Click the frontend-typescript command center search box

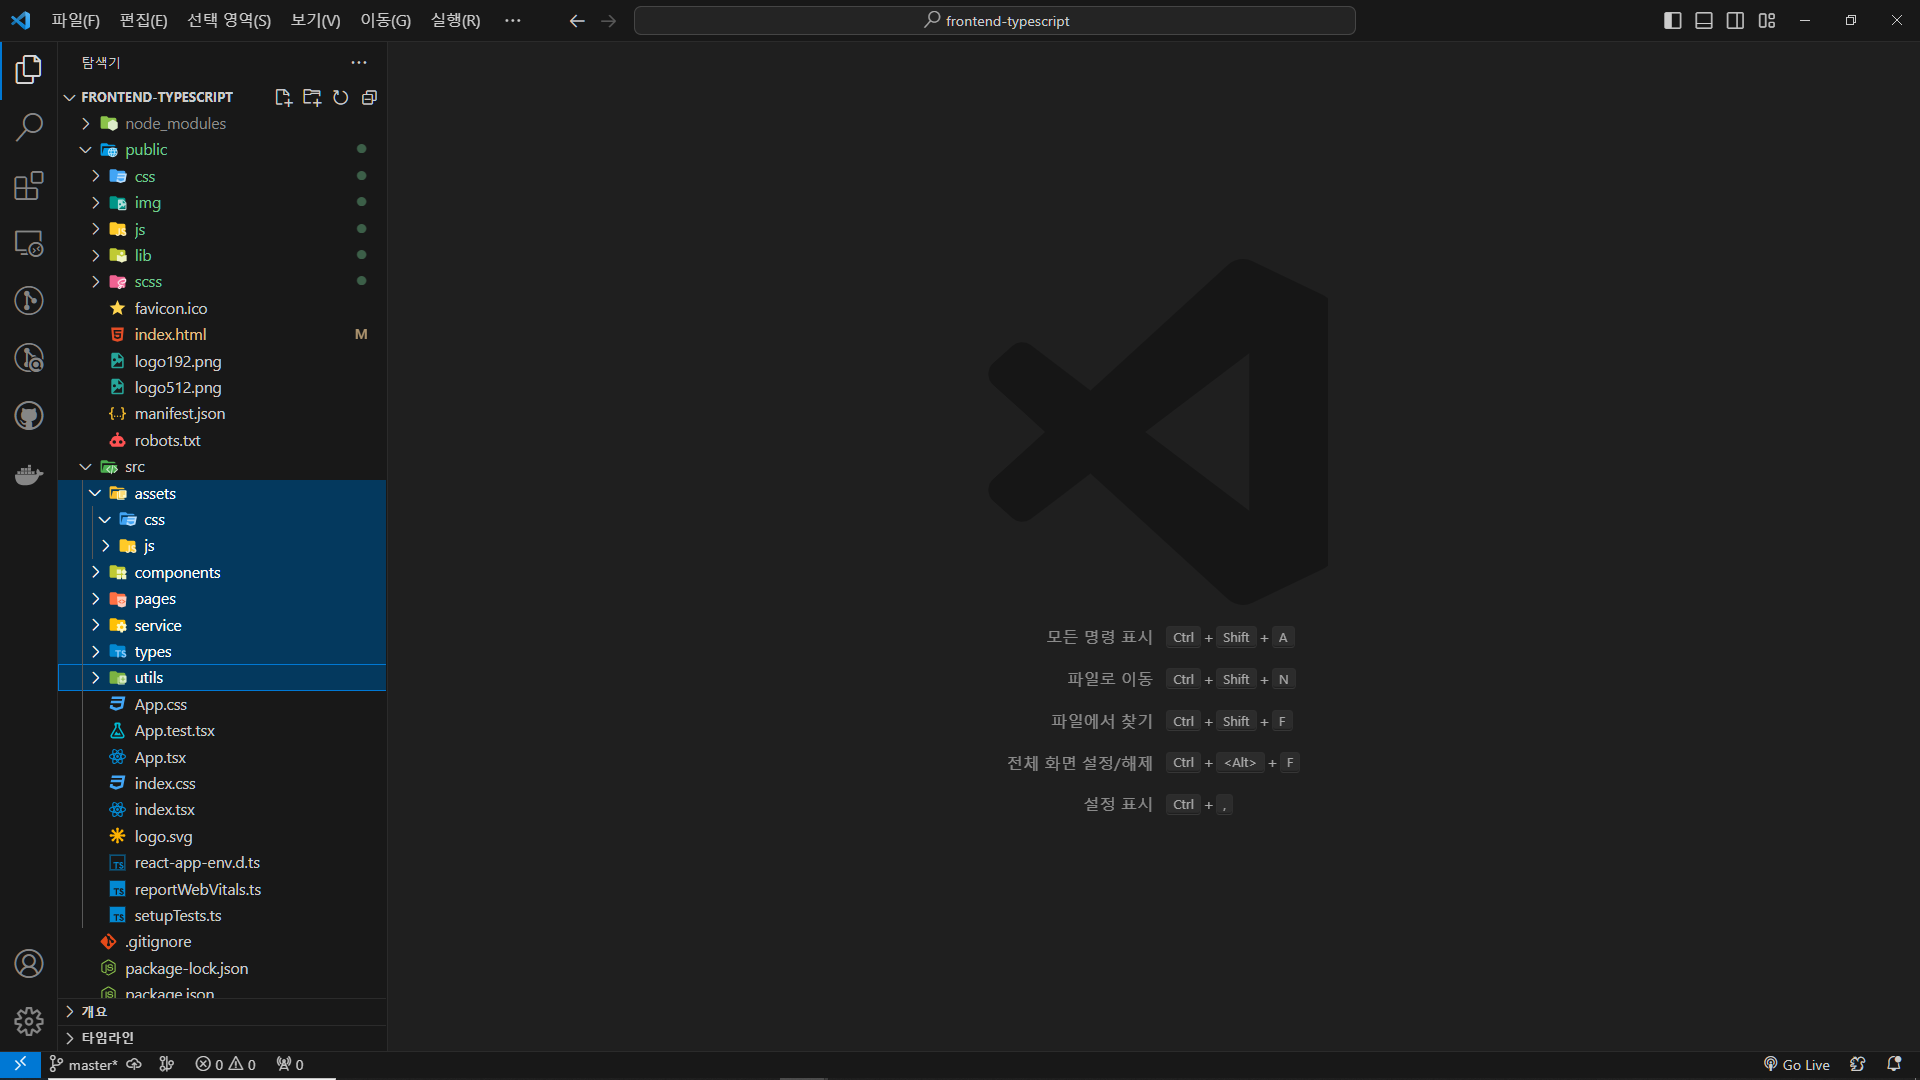995,20
